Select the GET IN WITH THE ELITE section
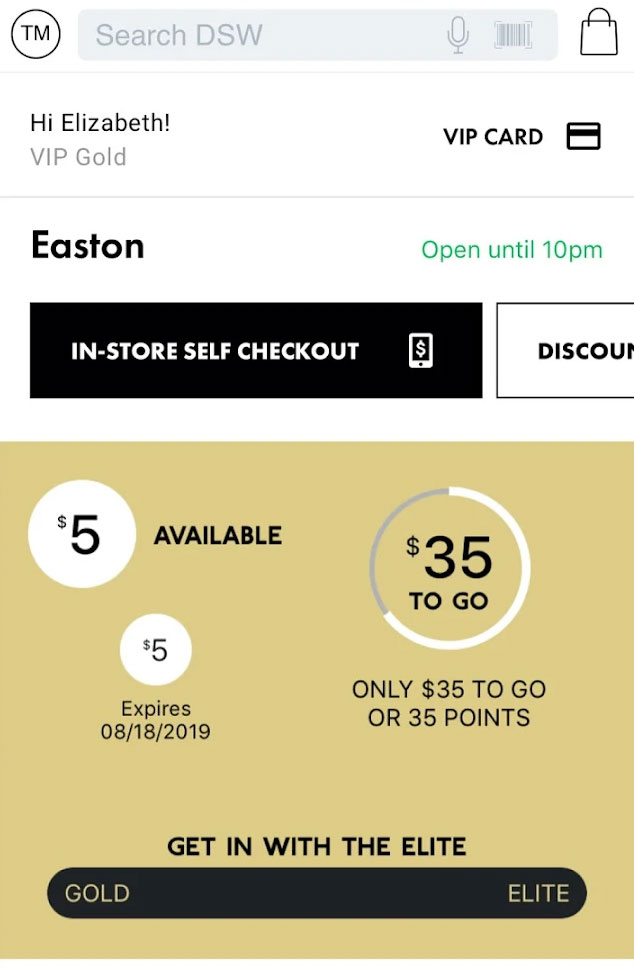Viewport: 634px width, 976px height. [x=316, y=846]
